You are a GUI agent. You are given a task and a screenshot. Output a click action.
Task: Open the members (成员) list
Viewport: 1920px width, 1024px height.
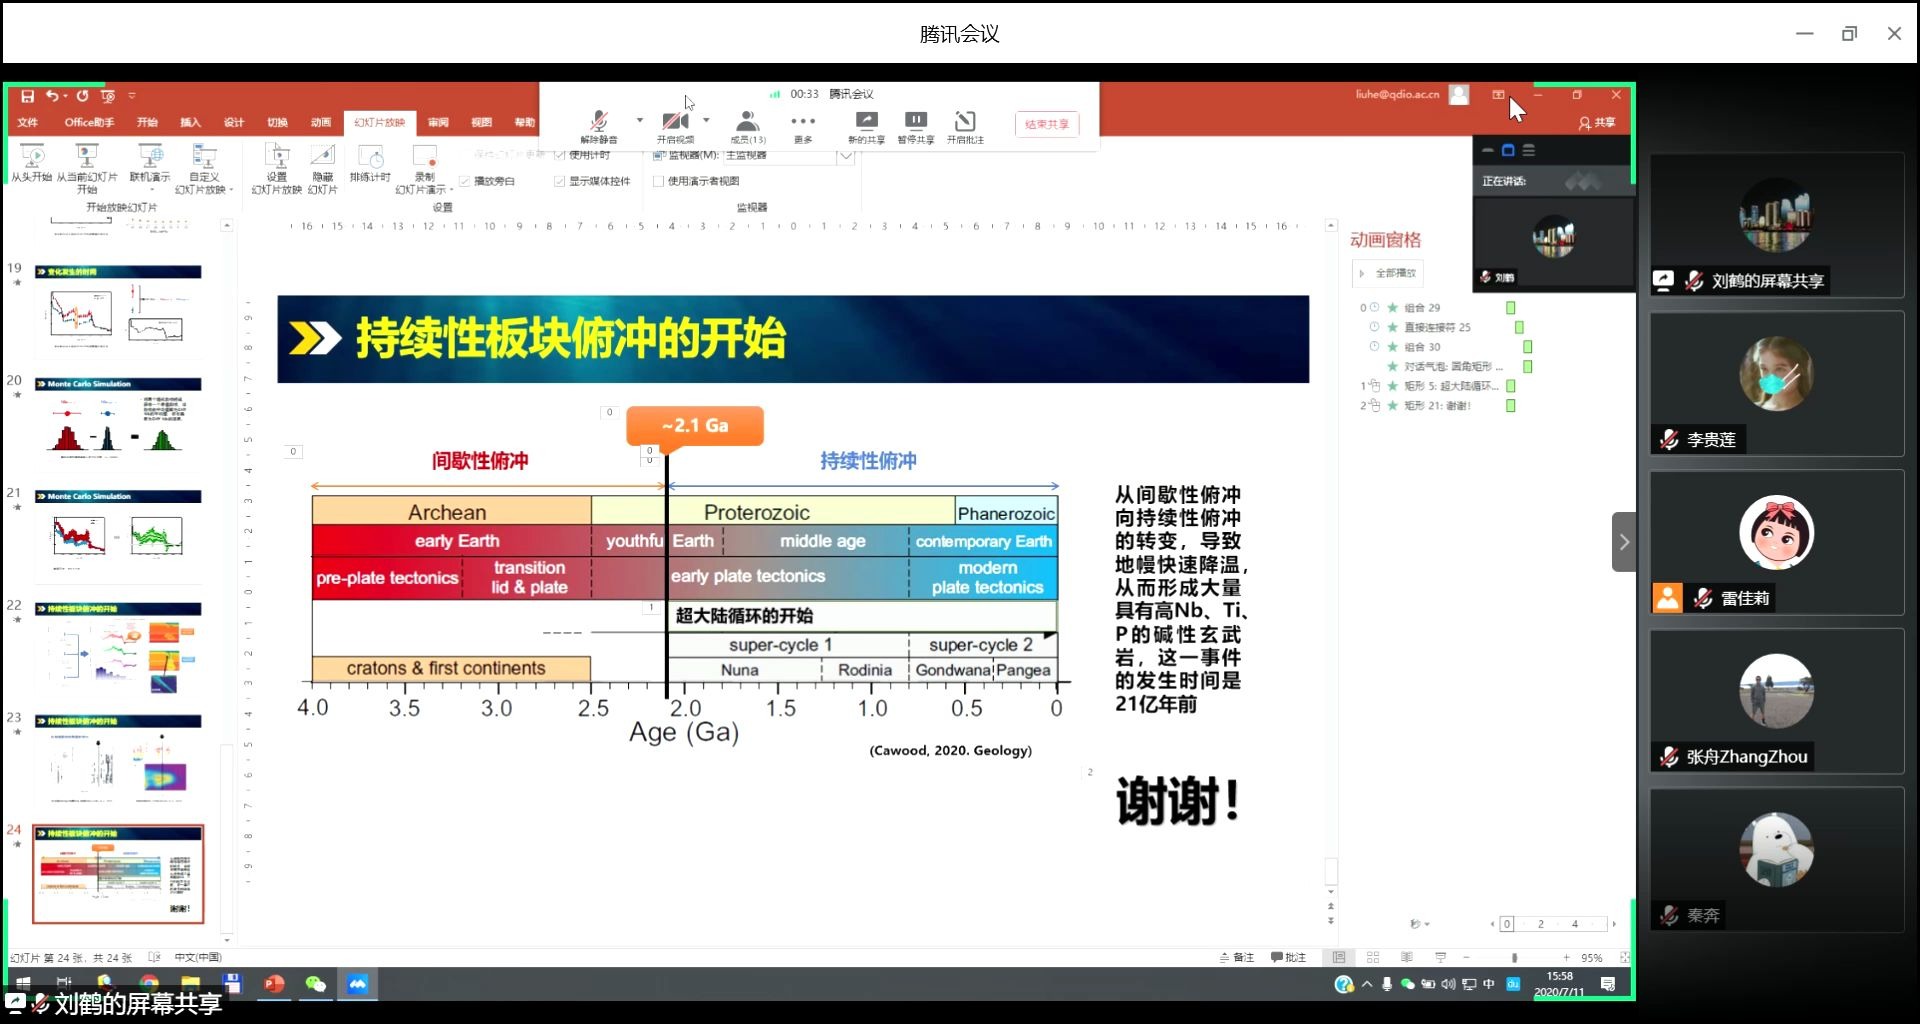pyautogui.click(x=747, y=127)
